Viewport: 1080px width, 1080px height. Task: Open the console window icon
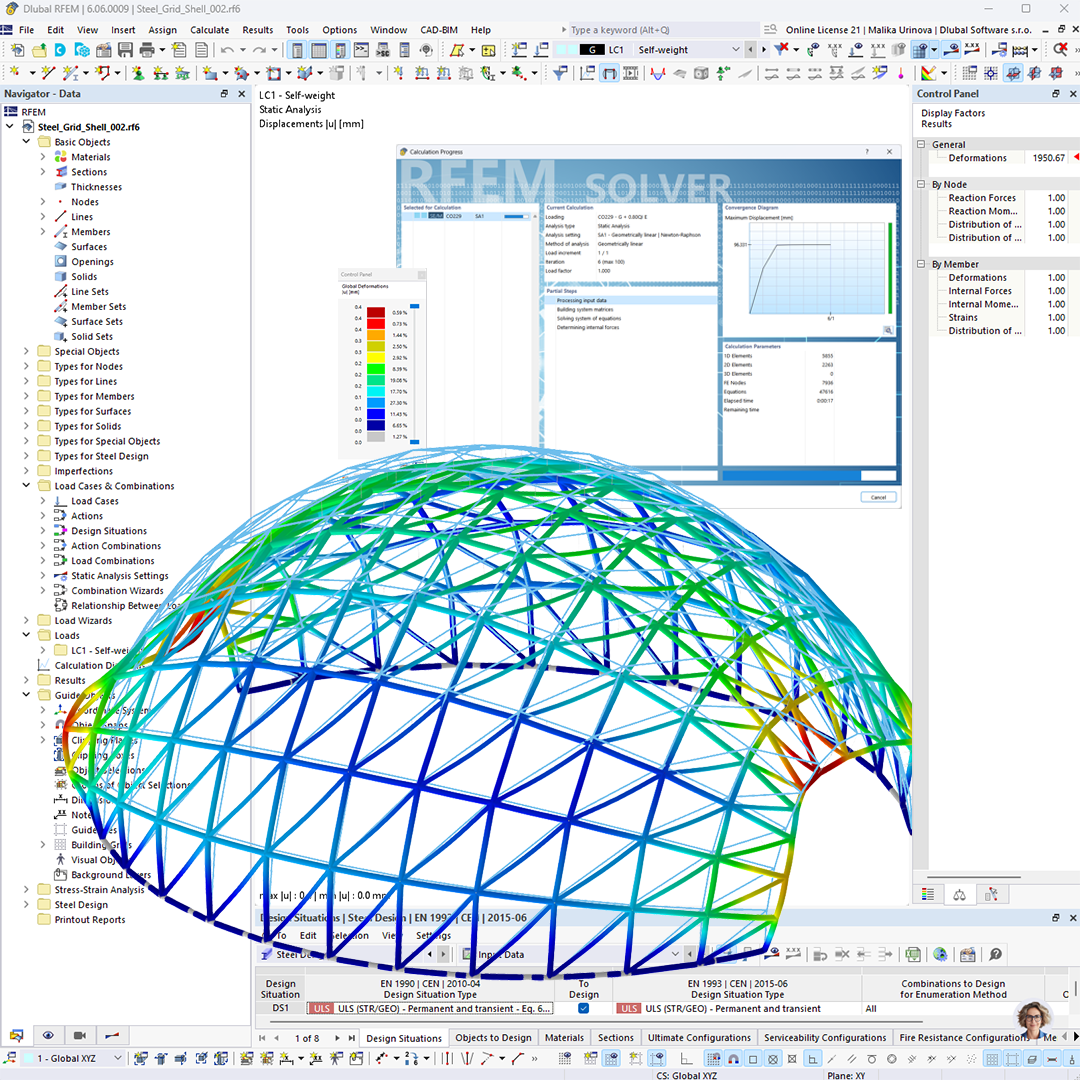click(362, 50)
